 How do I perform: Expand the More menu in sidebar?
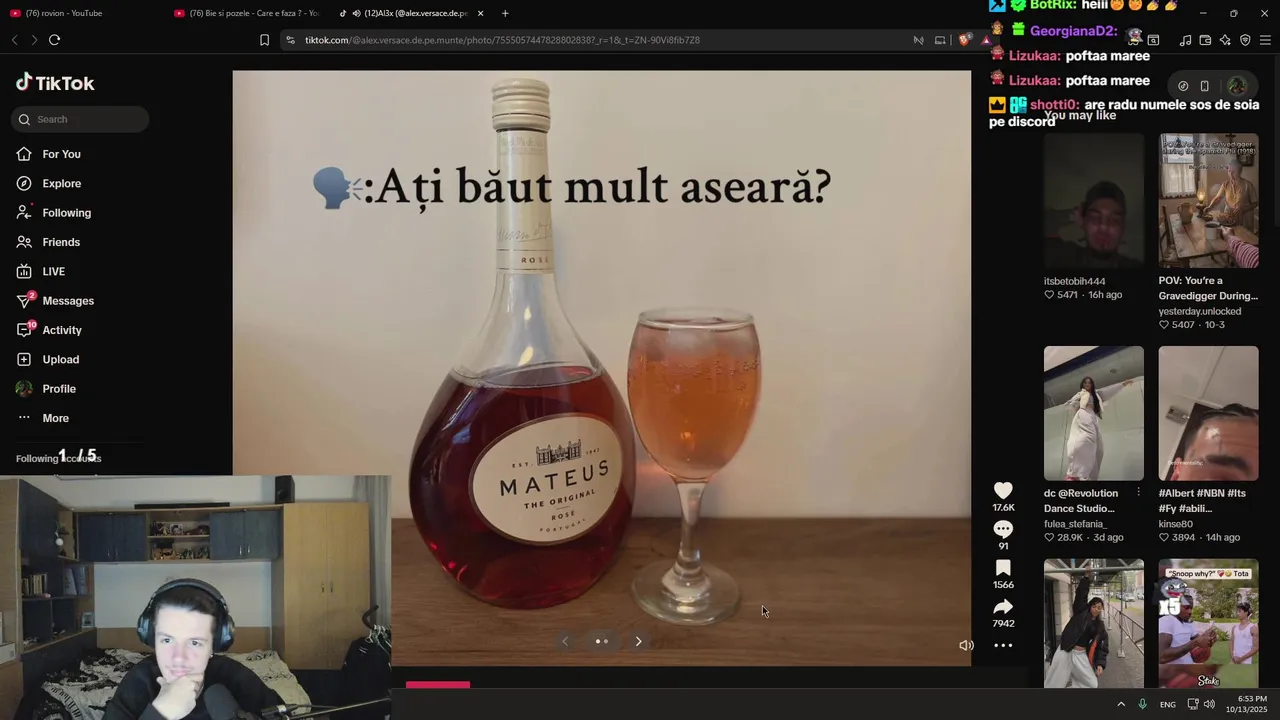pos(55,418)
